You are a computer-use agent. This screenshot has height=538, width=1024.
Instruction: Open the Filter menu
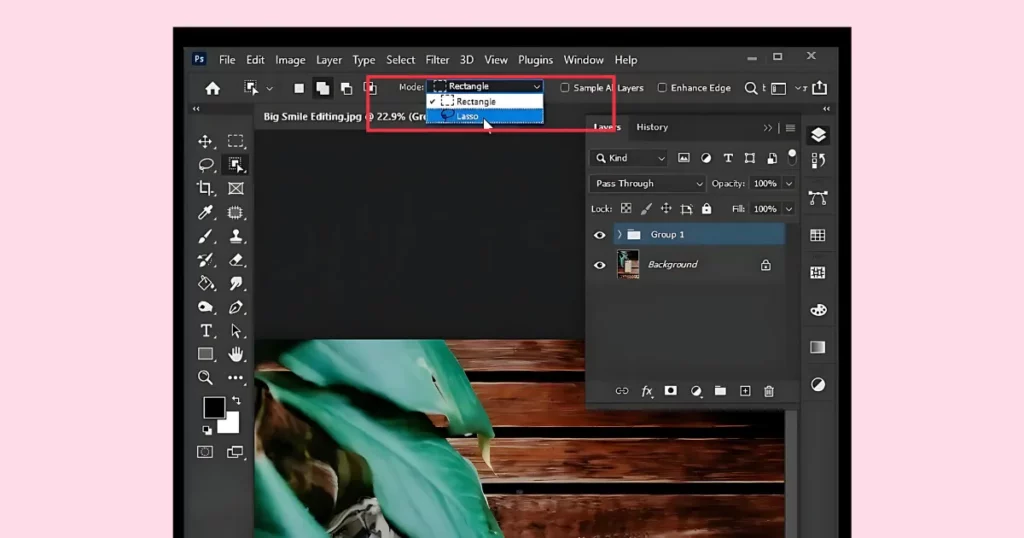pos(437,59)
